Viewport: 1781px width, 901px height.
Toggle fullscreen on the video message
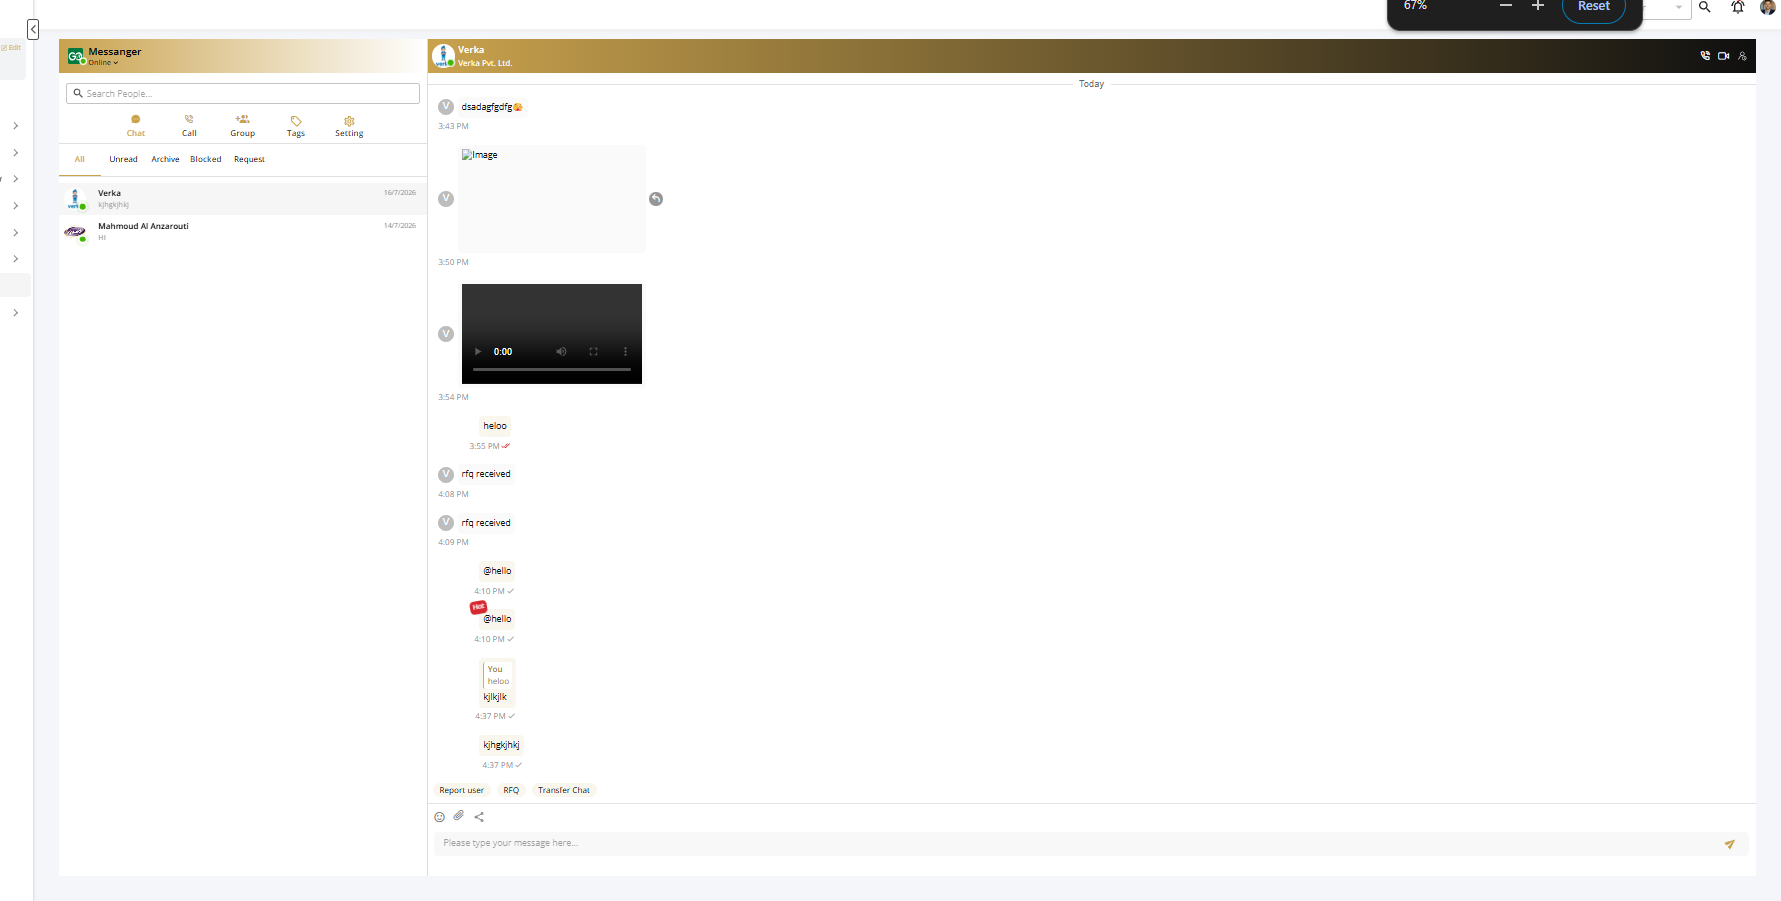pos(593,351)
